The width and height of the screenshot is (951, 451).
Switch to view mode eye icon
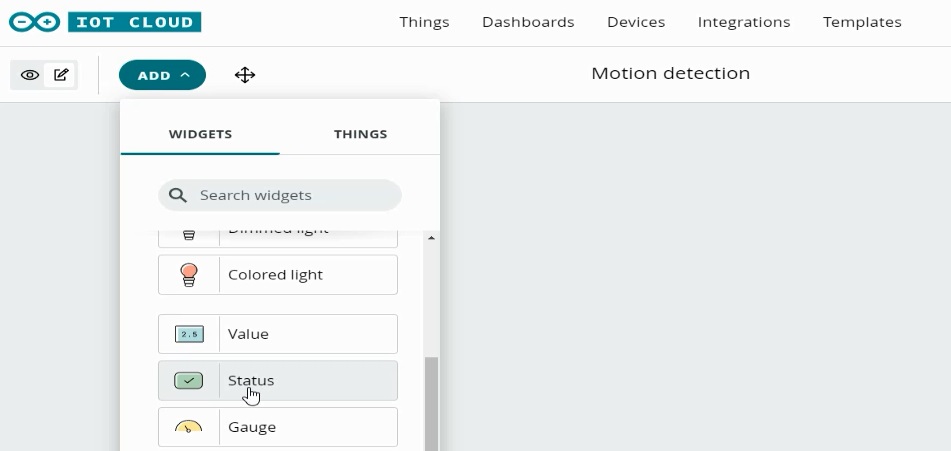[30, 75]
